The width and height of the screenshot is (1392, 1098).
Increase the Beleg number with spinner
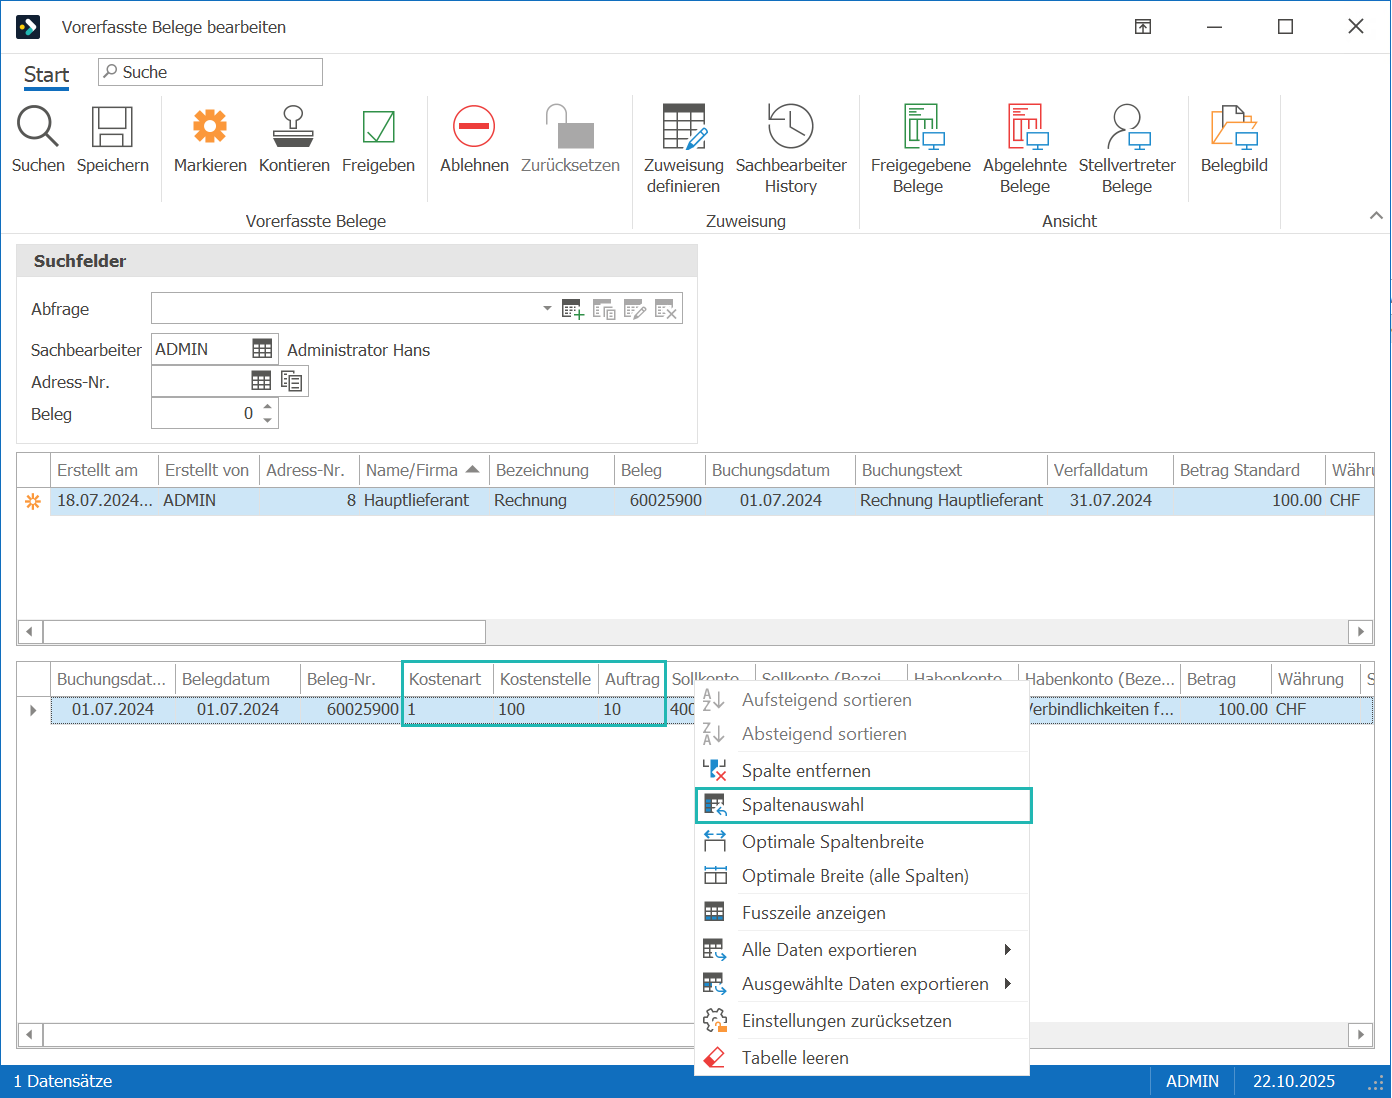pyautogui.click(x=268, y=406)
